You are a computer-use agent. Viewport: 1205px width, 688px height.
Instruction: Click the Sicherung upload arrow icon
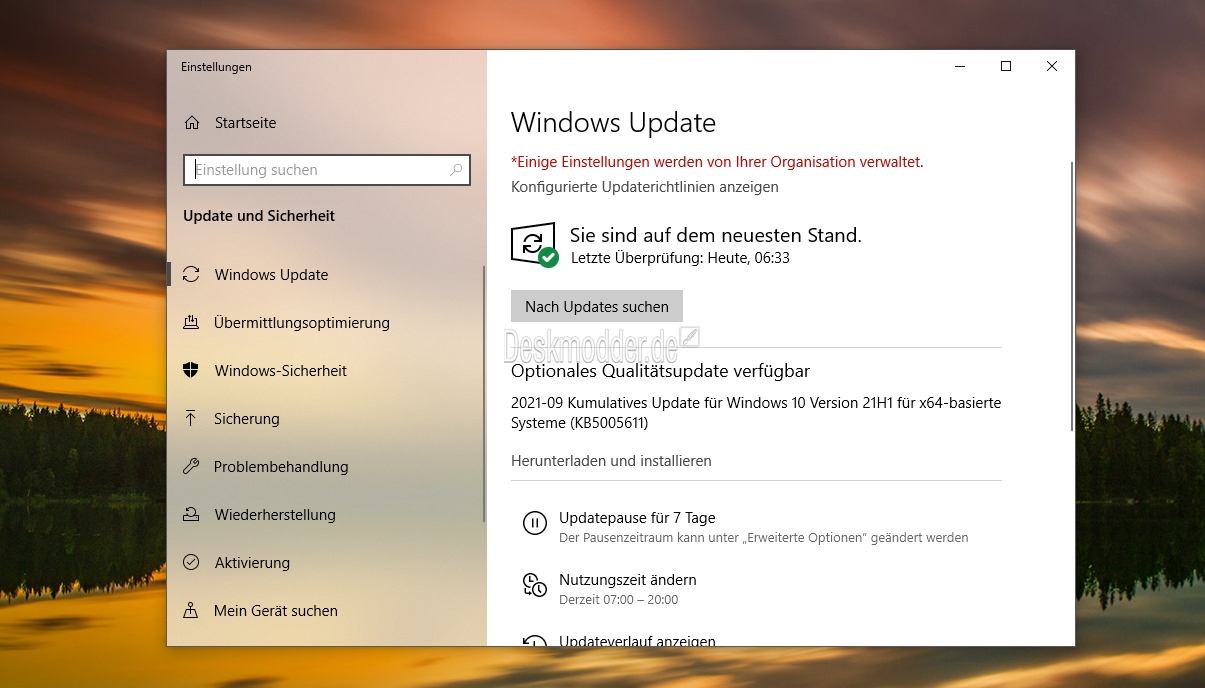click(191, 419)
